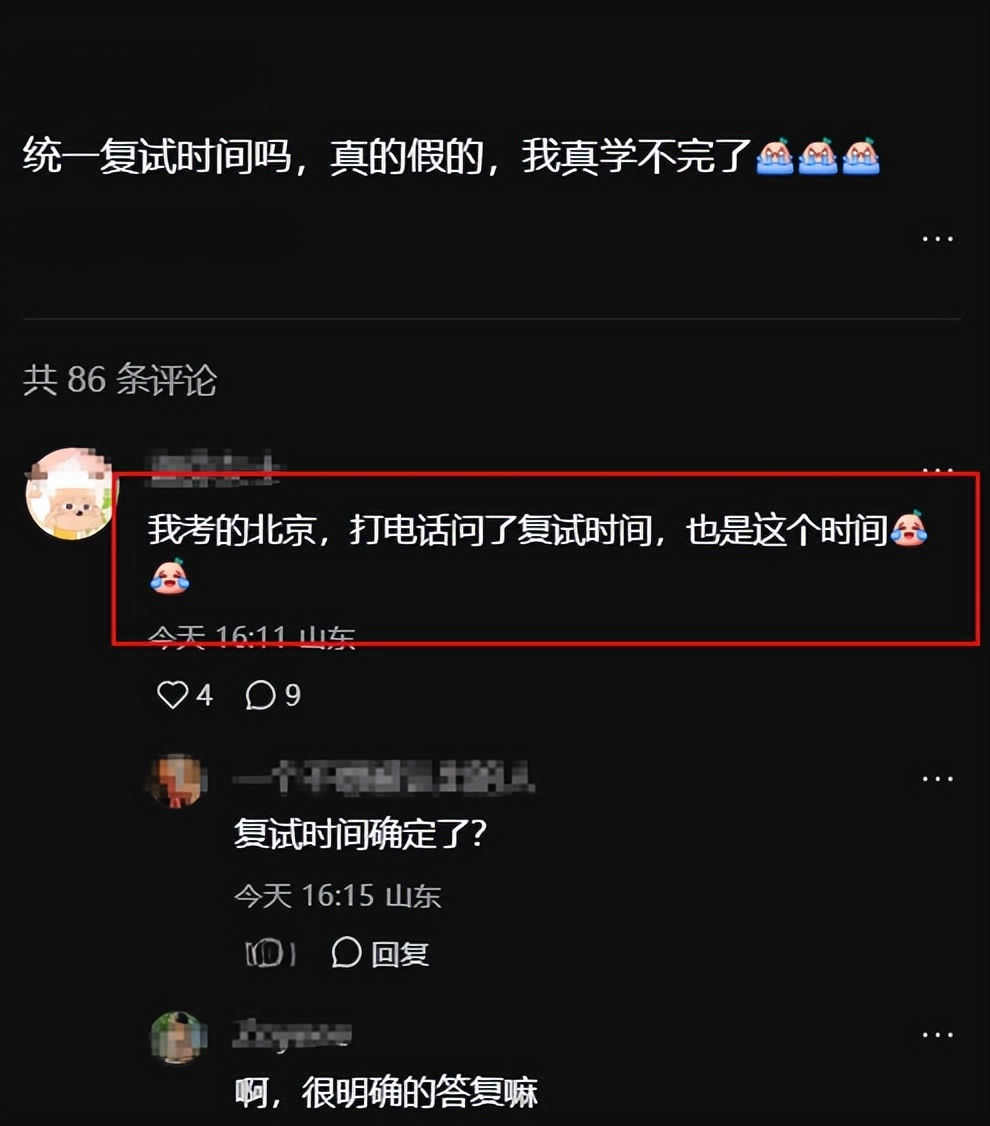This screenshot has width=990, height=1126.
Task: Open three-dot menu for first comment
Action: 937,470
